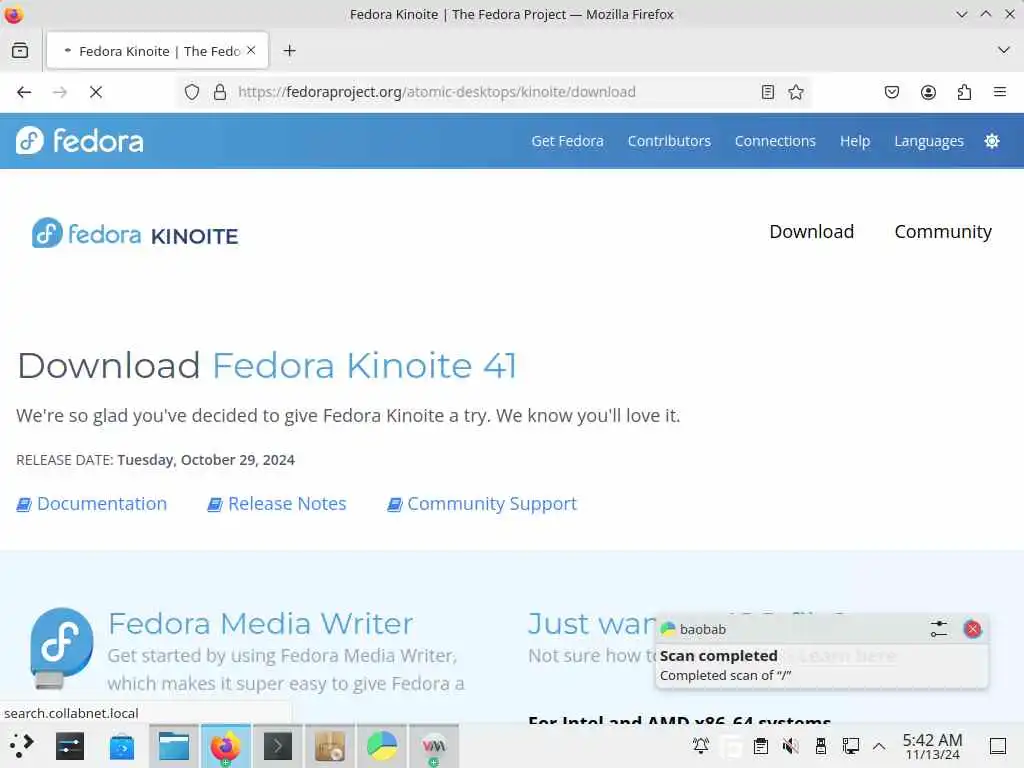The image size is (1024, 768).
Task: Open the Firefox View tab list icon
Action: click(x=20, y=50)
